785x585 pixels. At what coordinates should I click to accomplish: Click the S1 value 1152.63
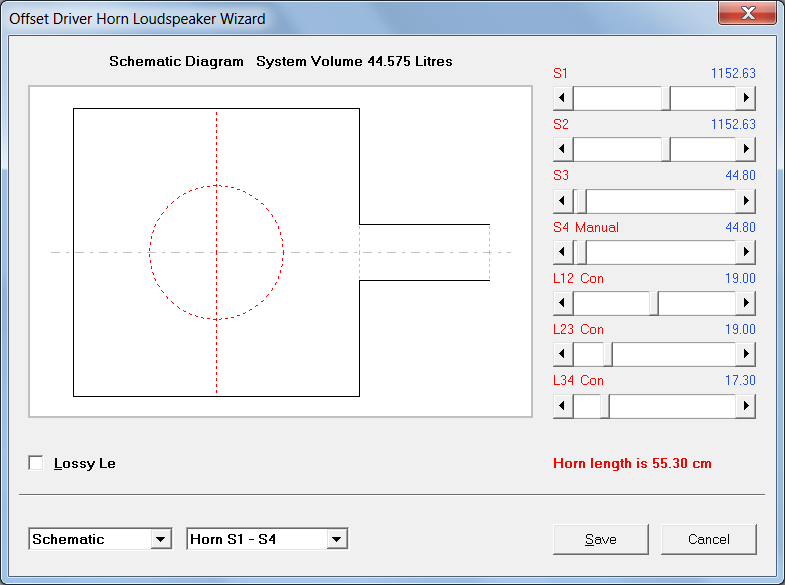point(733,74)
